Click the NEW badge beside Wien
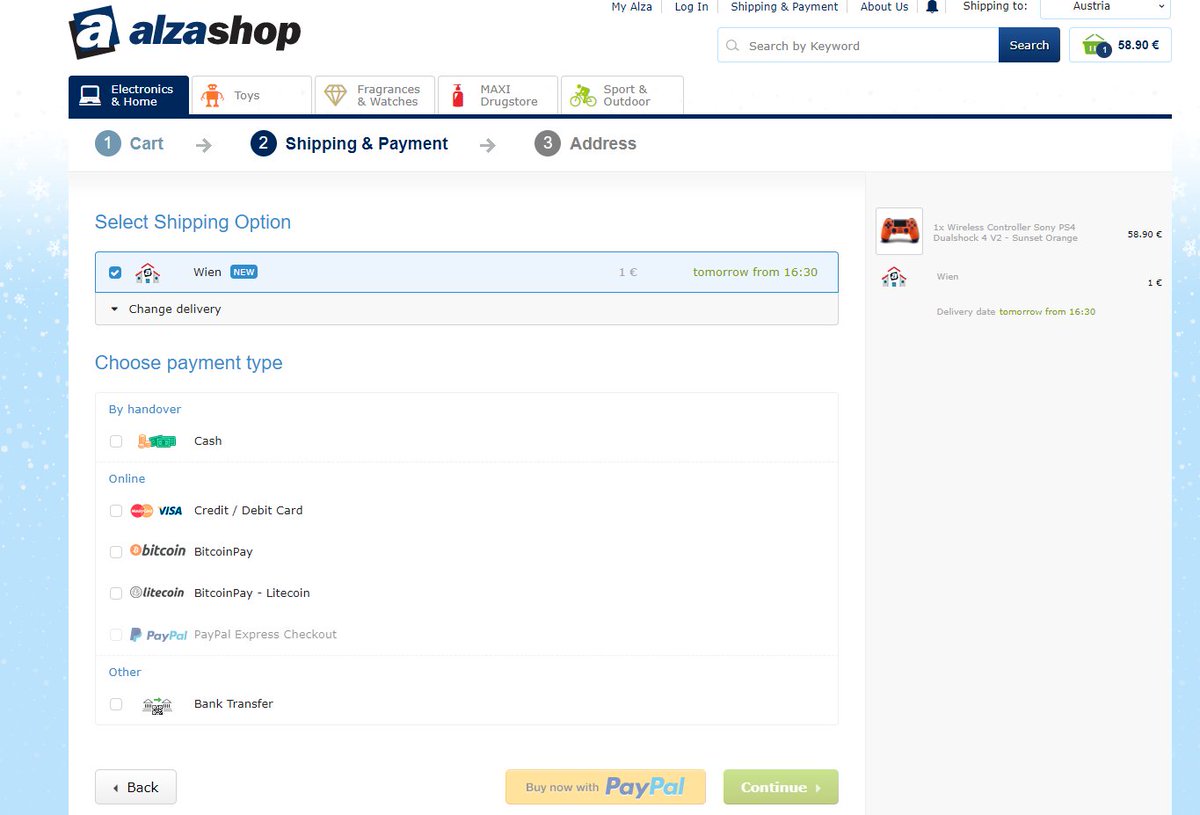This screenshot has width=1200, height=815. [244, 273]
